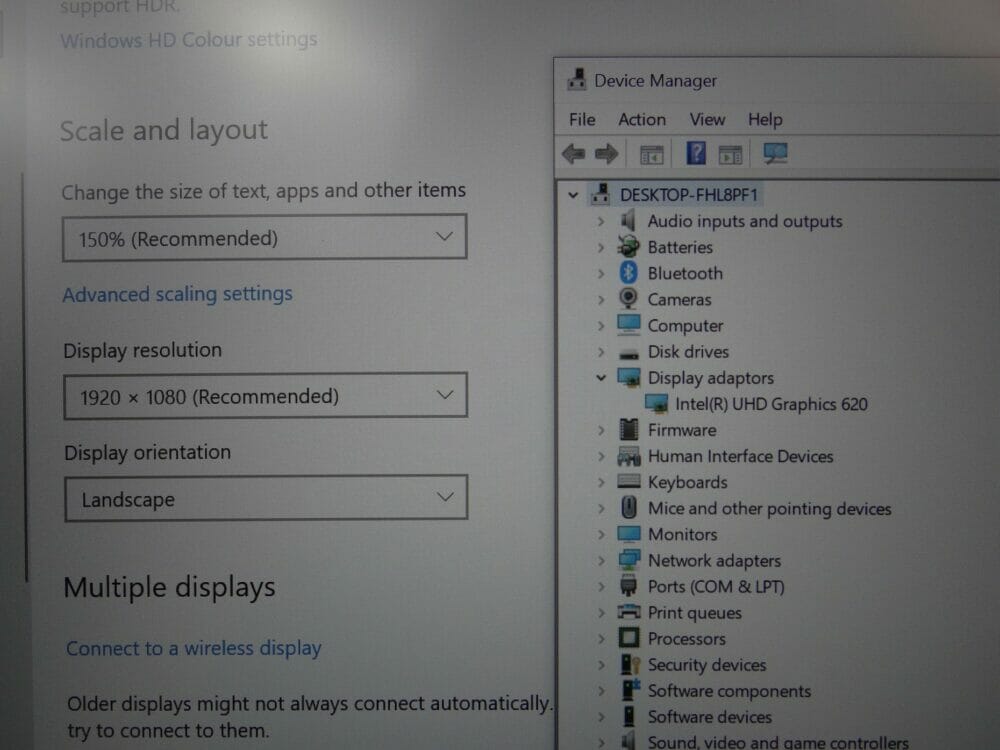Click the Computer category monitor icon
The height and width of the screenshot is (750, 1000).
click(628, 325)
